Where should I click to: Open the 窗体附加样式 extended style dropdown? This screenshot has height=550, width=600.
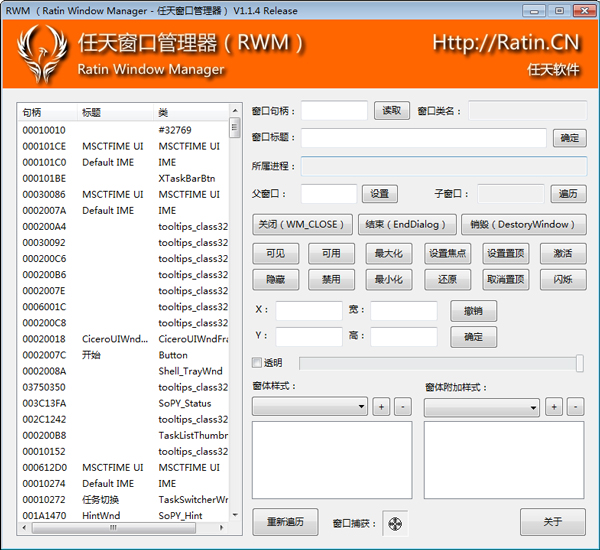[481, 407]
